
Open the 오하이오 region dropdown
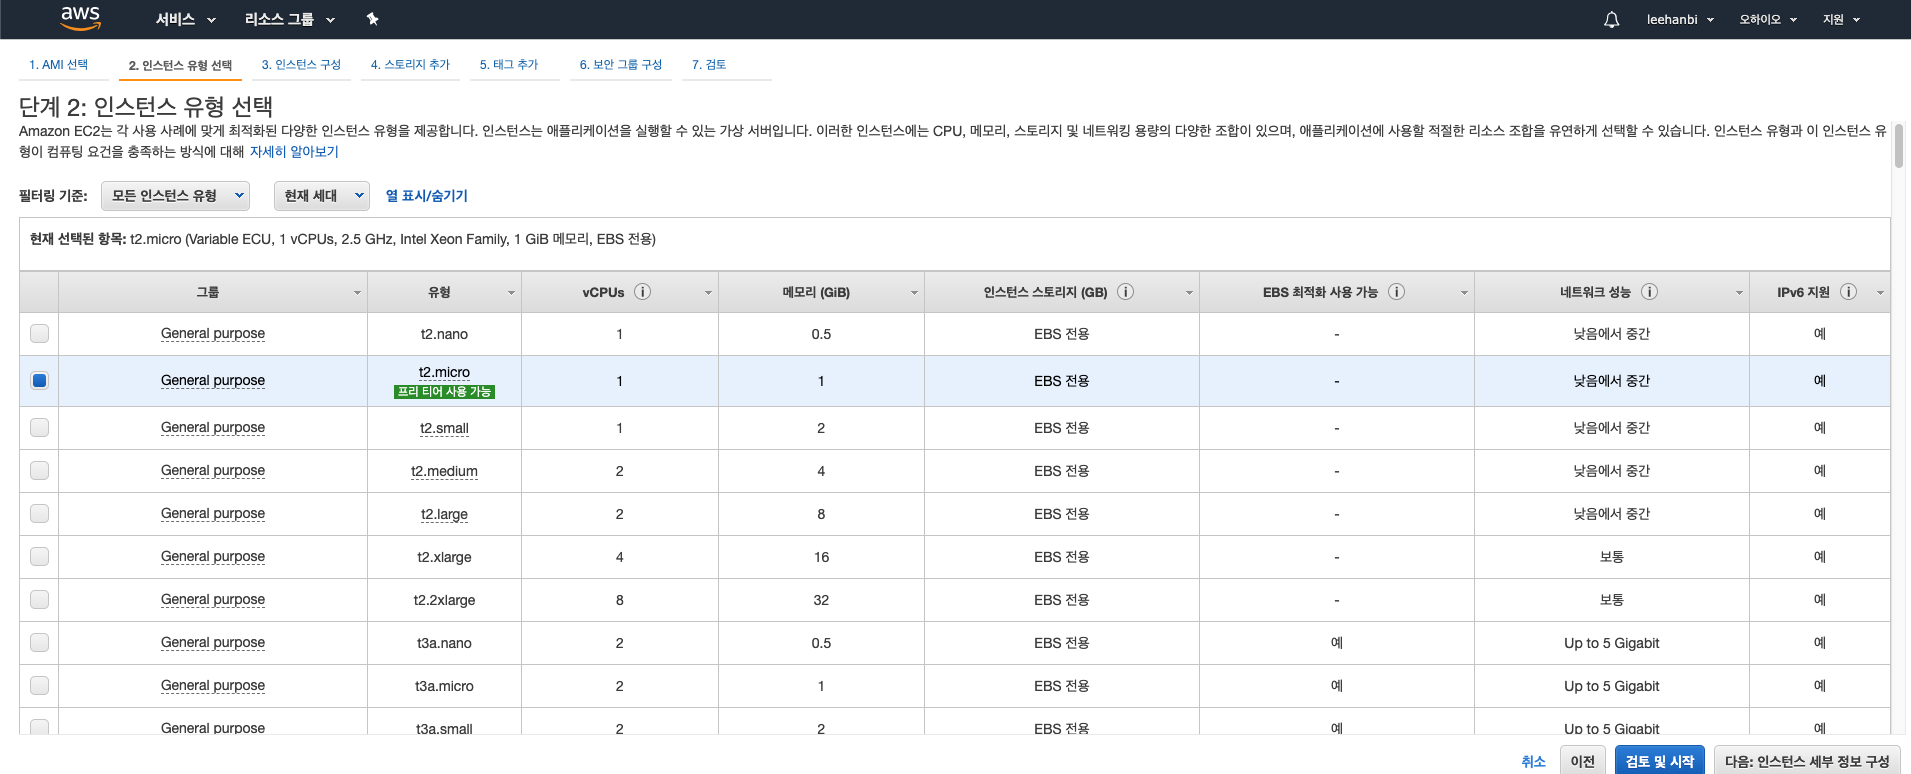tap(1768, 19)
